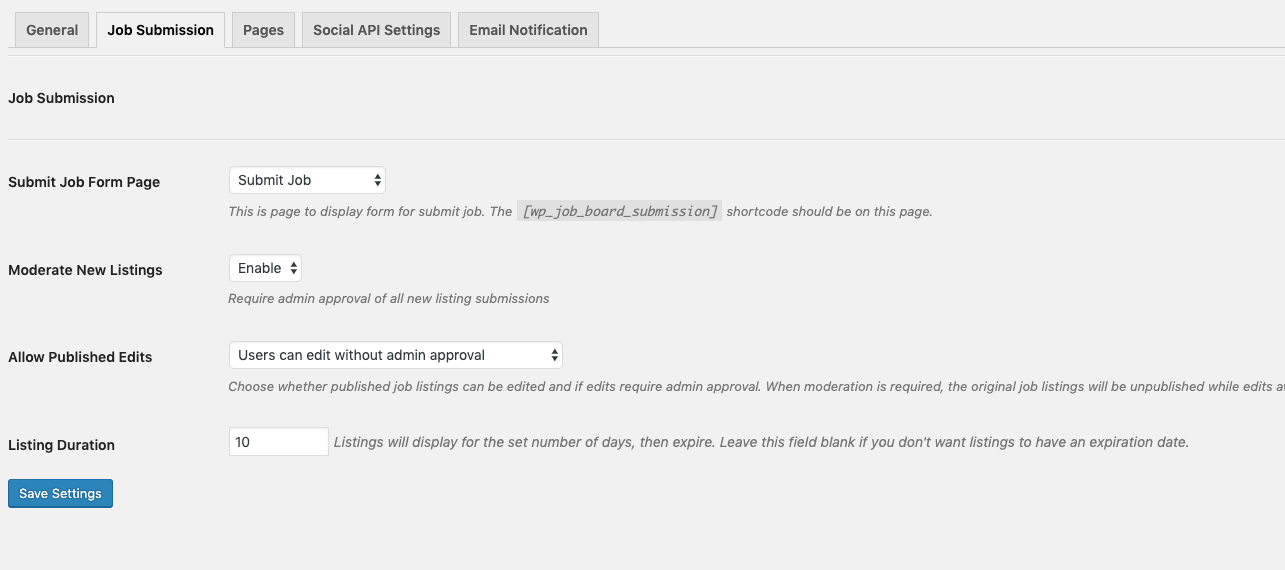The width and height of the screenshot is (1285, 570).
Task: Open the Submit Job Form Page dropdown
Action: [x=307, y=180]
